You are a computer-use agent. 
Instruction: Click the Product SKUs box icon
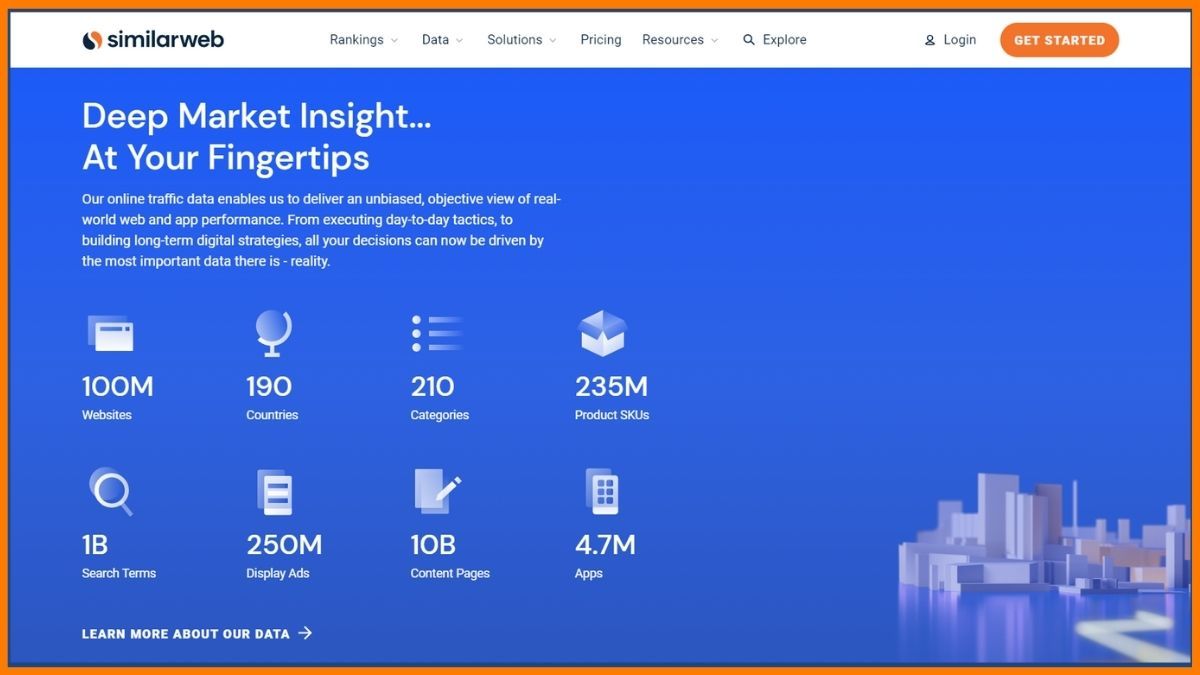[x=603, y=332]
